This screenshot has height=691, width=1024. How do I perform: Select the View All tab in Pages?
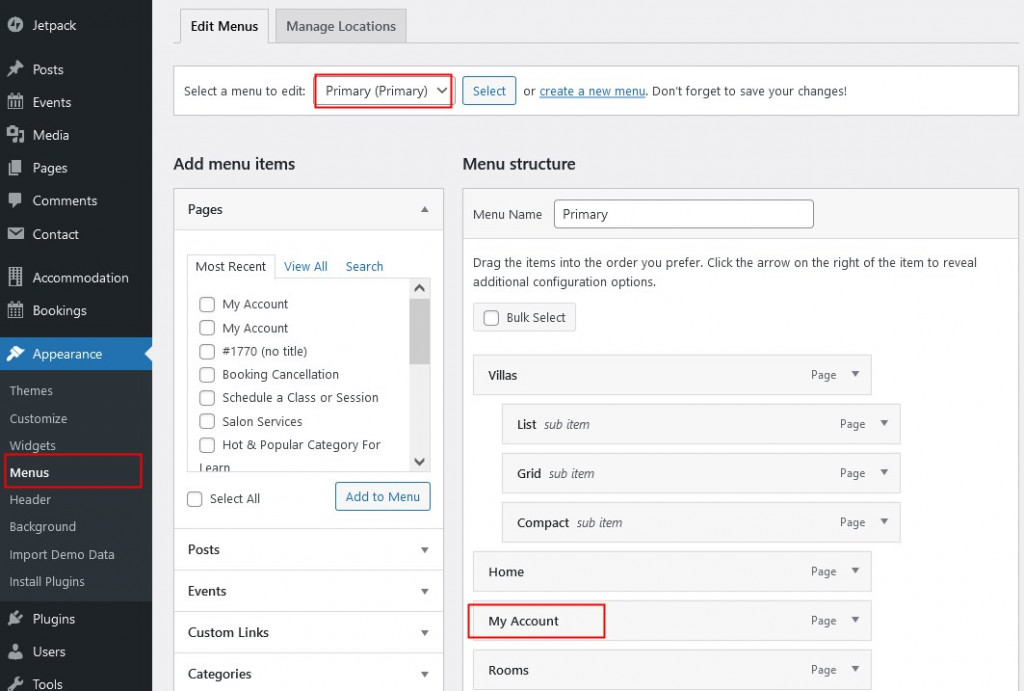pos(305,266)
